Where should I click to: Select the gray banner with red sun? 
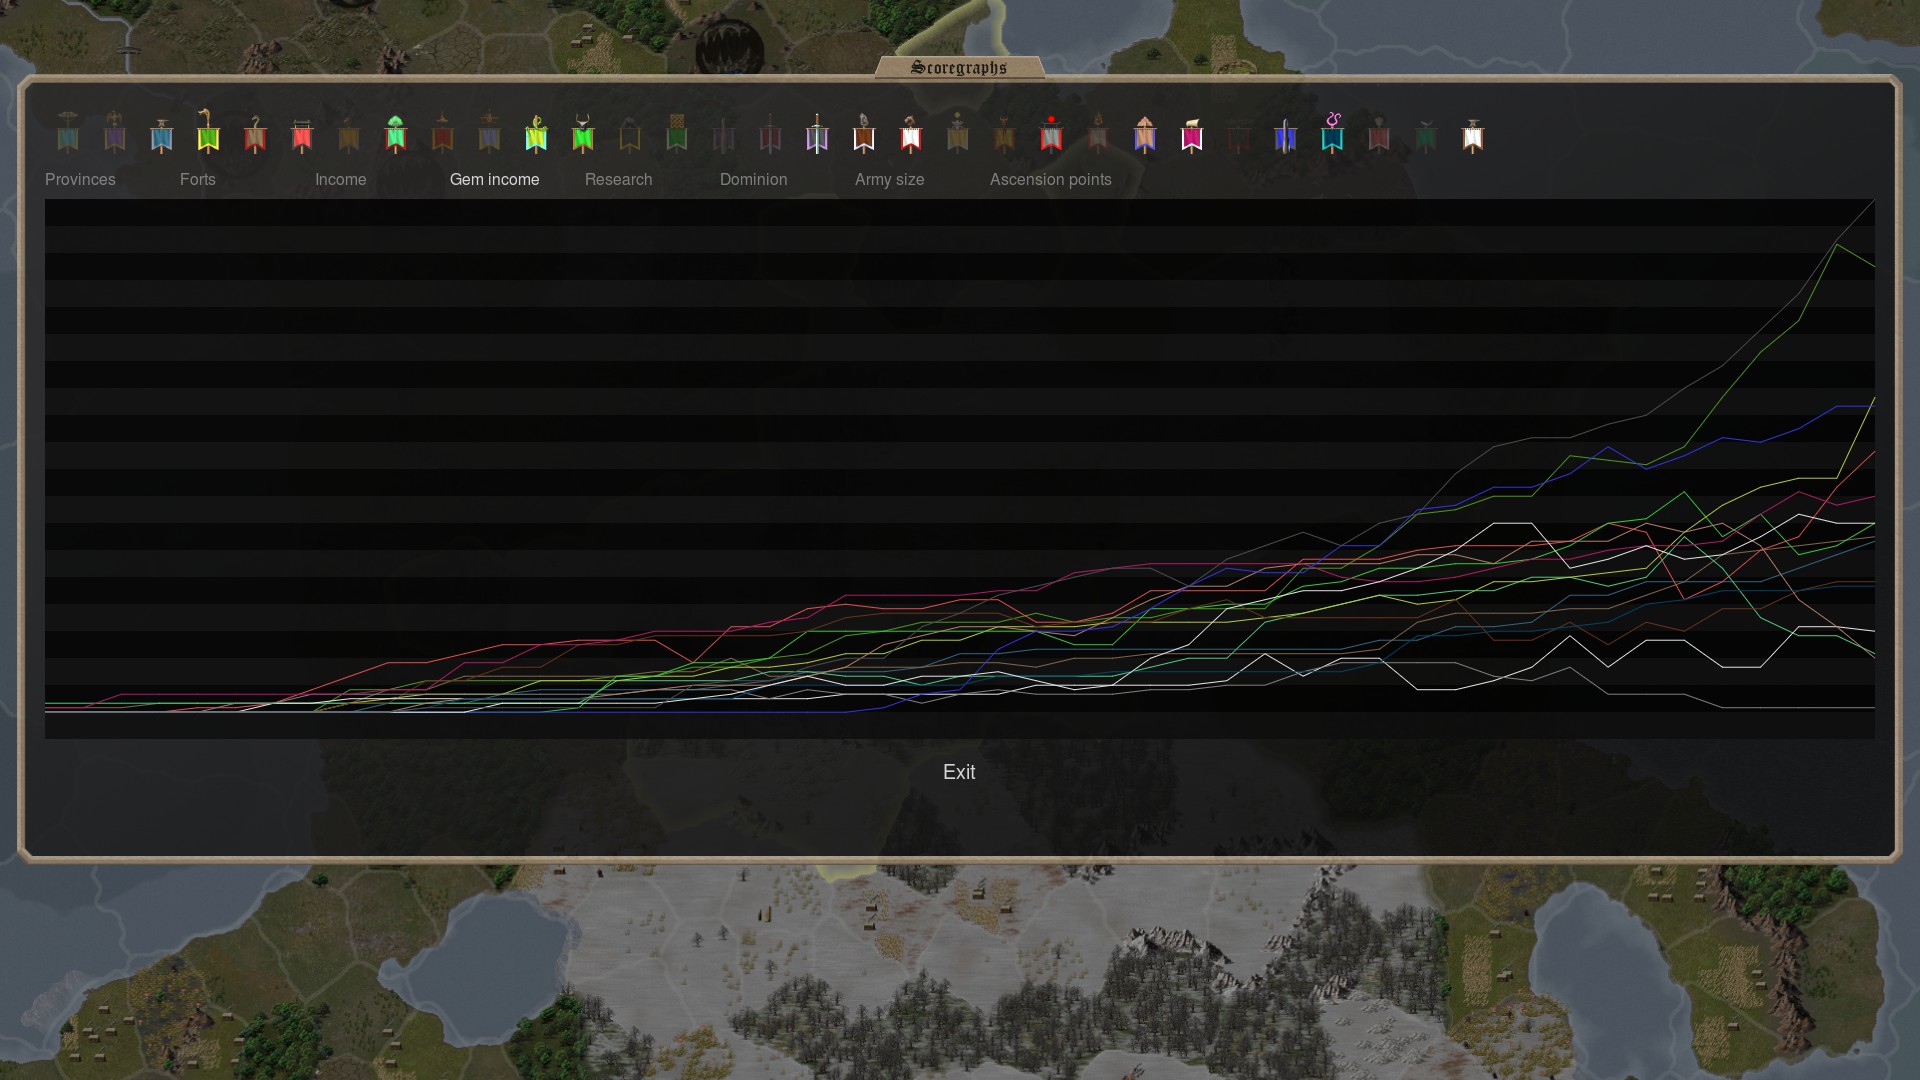pos(1051,133)
